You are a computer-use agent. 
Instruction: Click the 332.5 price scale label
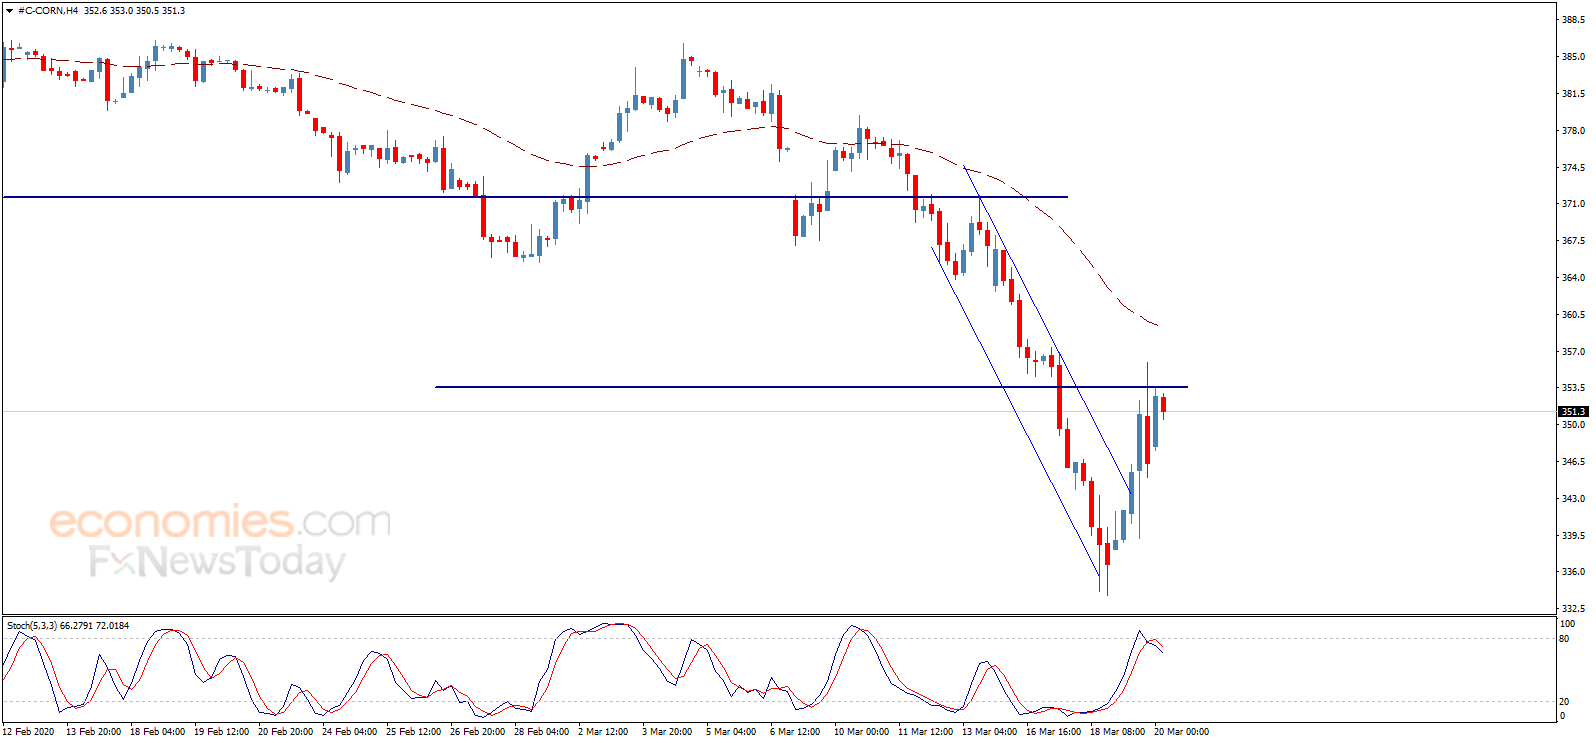[1573, 609]
